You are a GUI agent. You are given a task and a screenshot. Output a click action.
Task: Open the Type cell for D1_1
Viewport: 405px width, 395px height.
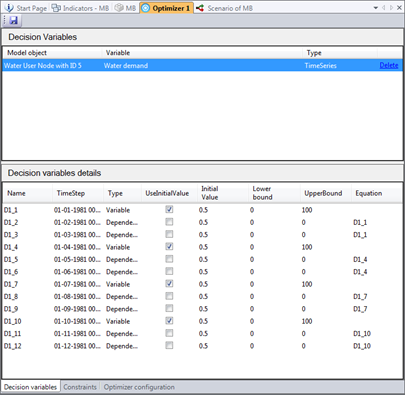(122, 210)
